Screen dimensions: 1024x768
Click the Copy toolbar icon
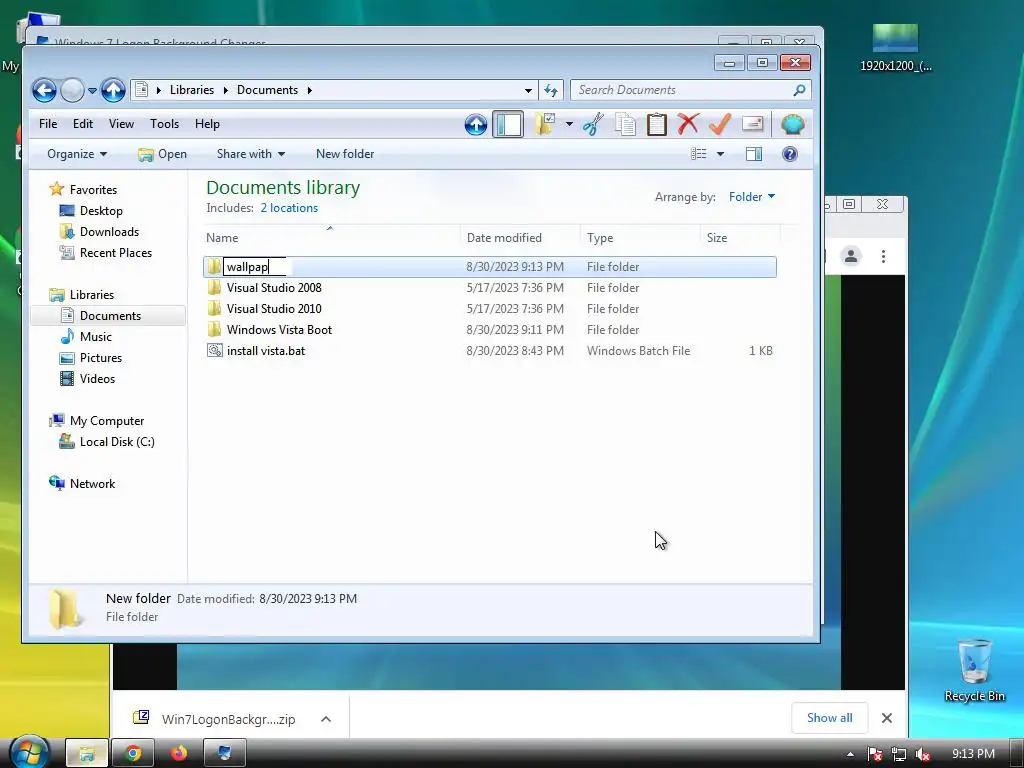625,124
